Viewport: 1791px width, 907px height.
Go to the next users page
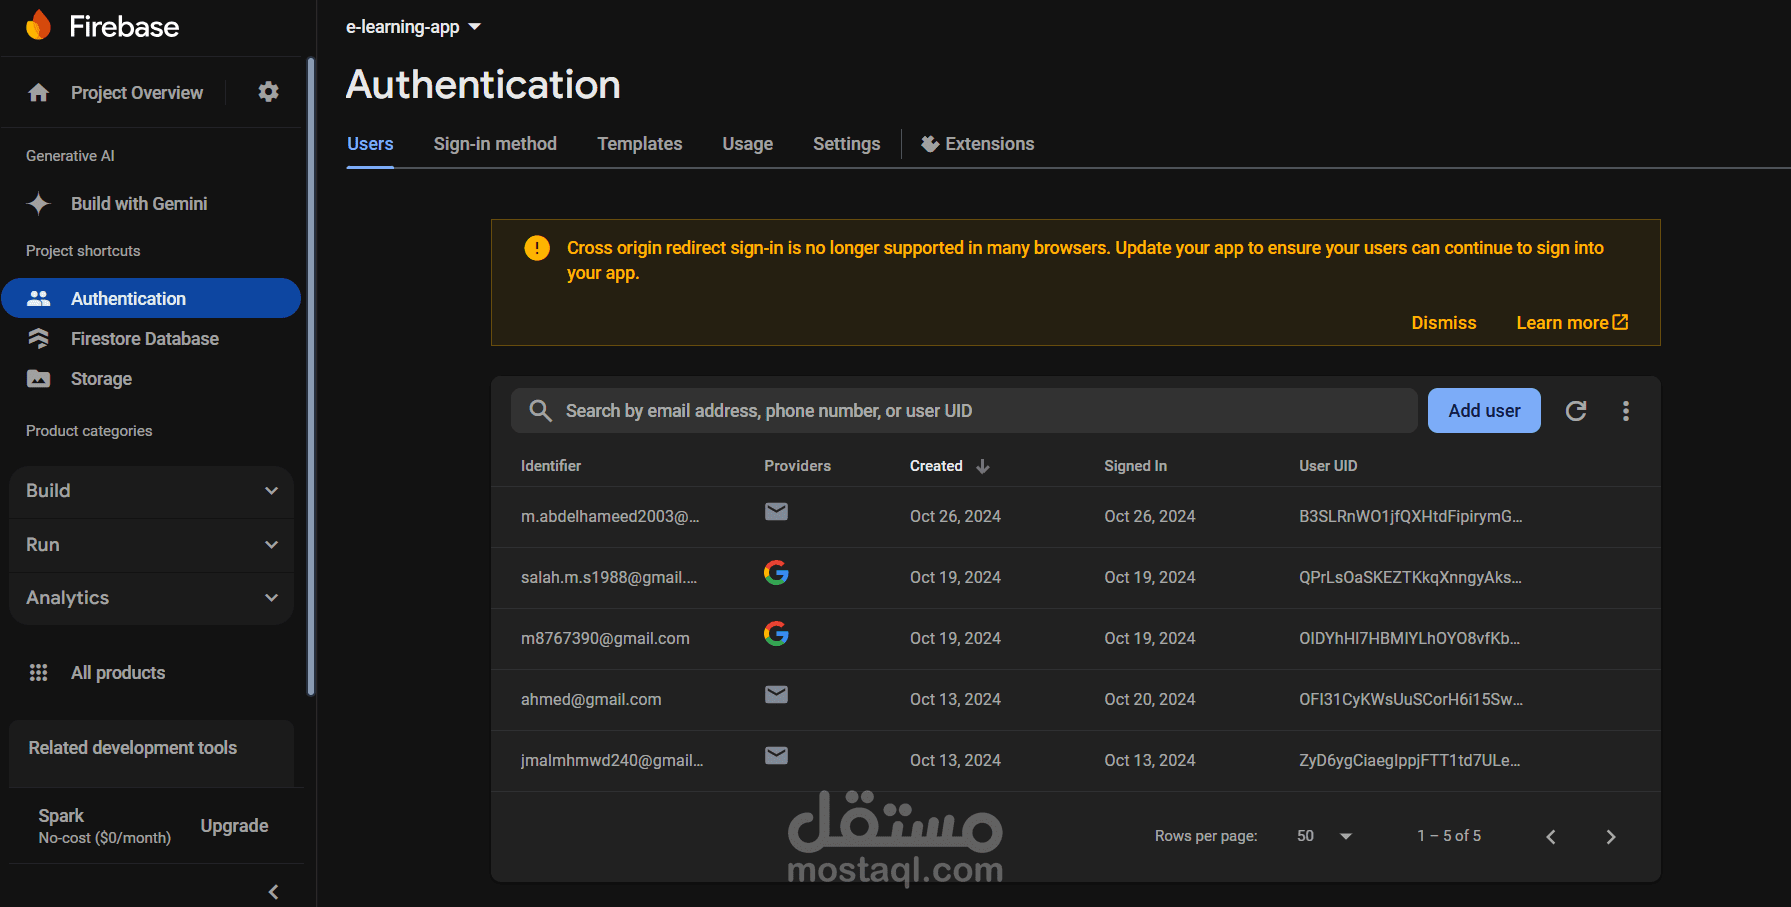point(1610,837)
